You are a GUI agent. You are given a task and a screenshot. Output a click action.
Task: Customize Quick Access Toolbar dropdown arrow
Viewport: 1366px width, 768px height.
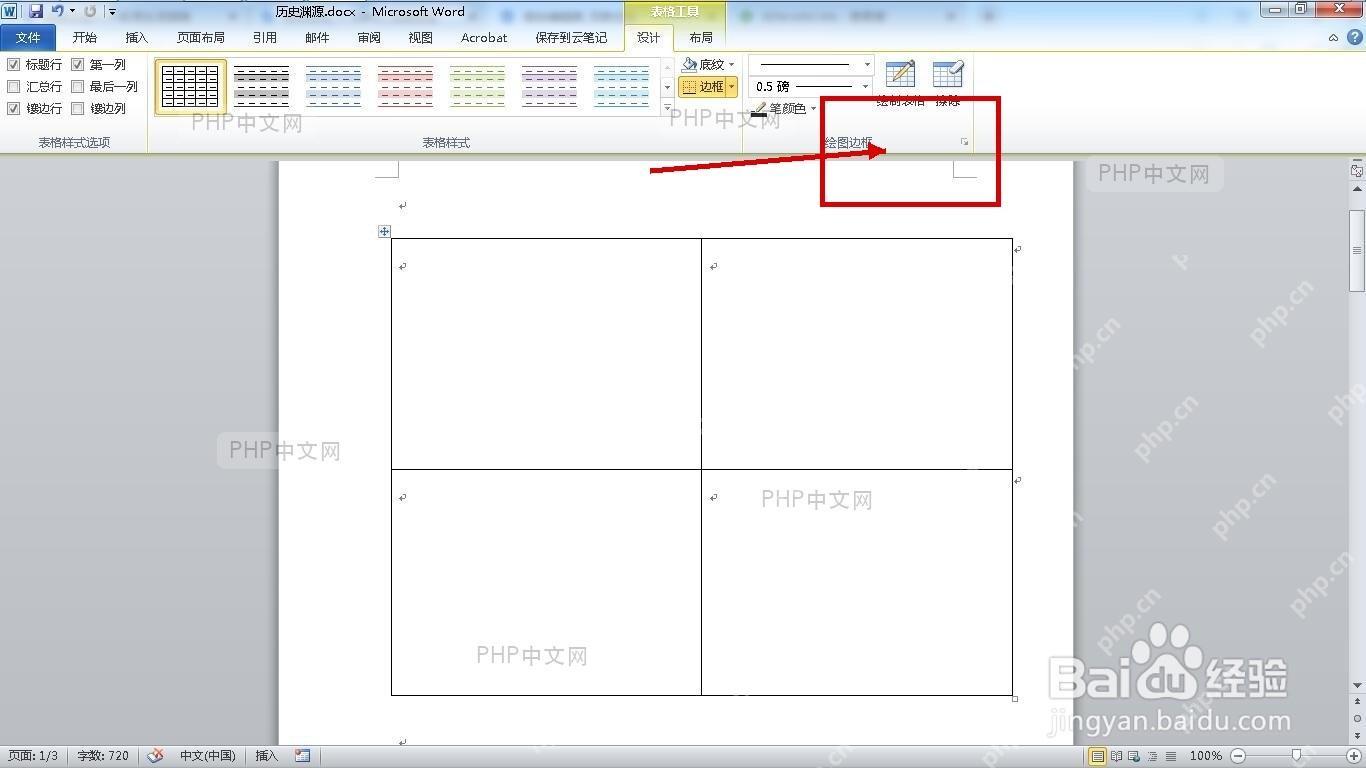coord(112,12)
